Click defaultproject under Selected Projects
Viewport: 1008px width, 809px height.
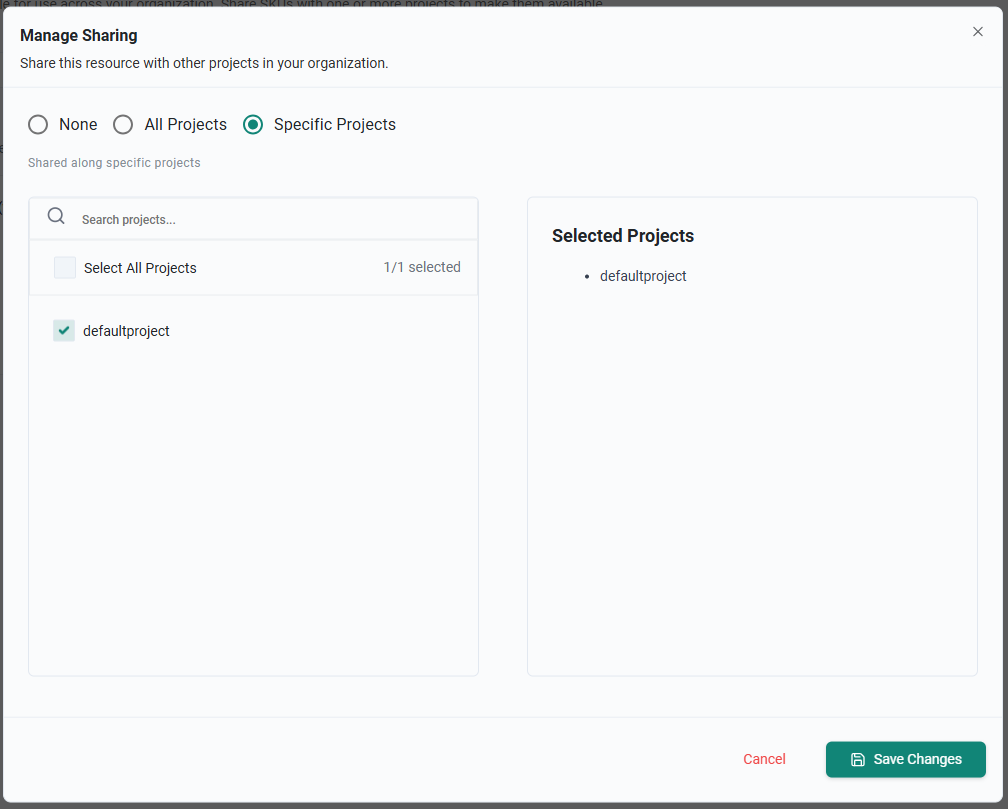point(643,276)
